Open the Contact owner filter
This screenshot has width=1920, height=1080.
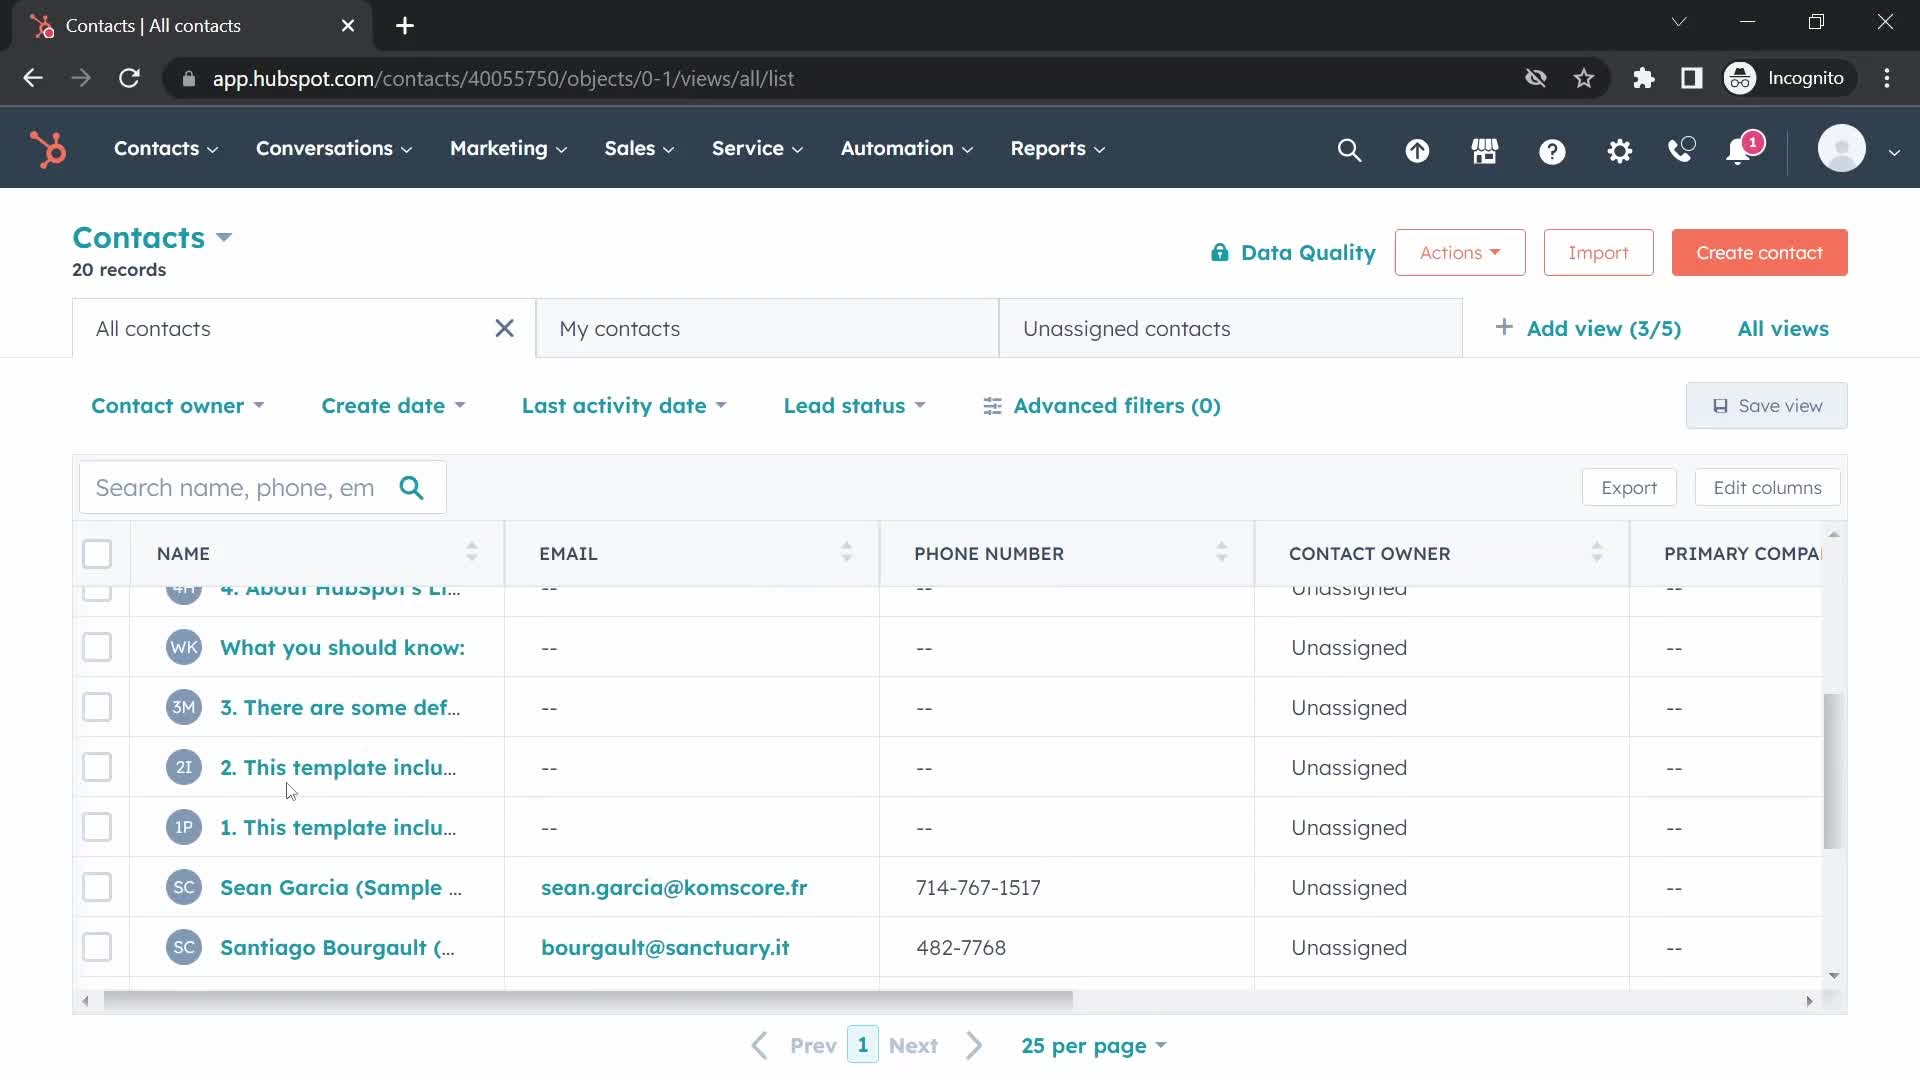click(178, 406)
